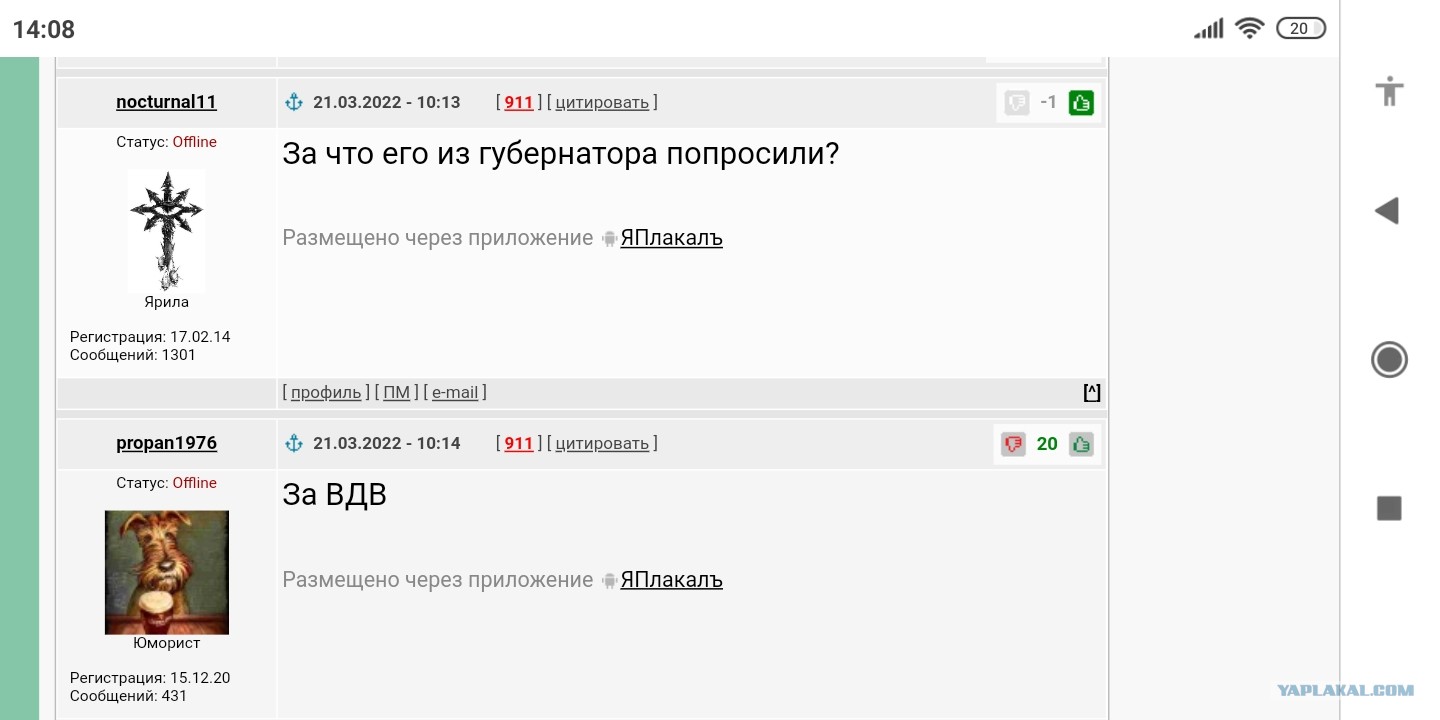The width and height of the screenshot is (1440, 720).
Task: Tap the Android back triangle button
Action: pyautogui.click(x=1386, y=210)
